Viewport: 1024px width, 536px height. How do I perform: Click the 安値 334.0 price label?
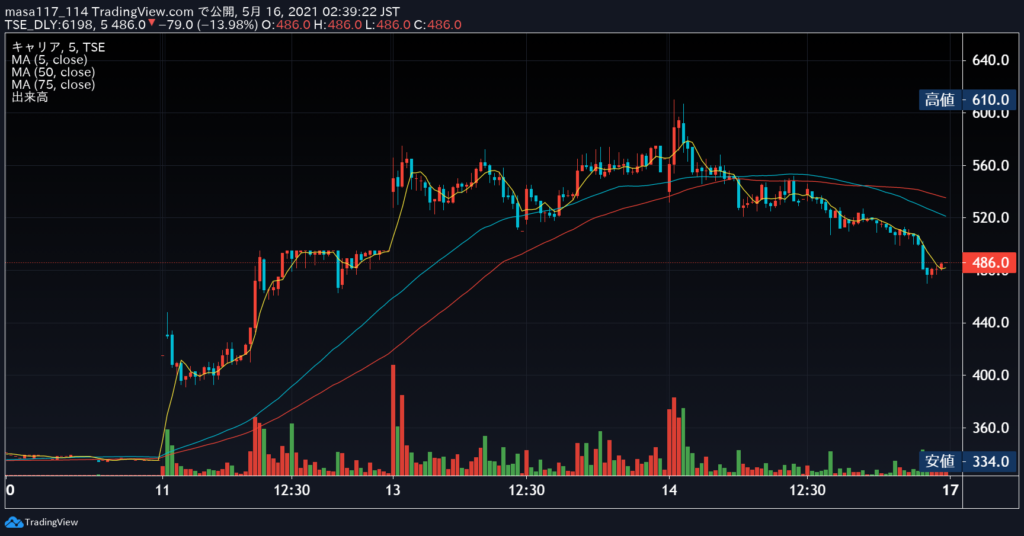point(968,462)
